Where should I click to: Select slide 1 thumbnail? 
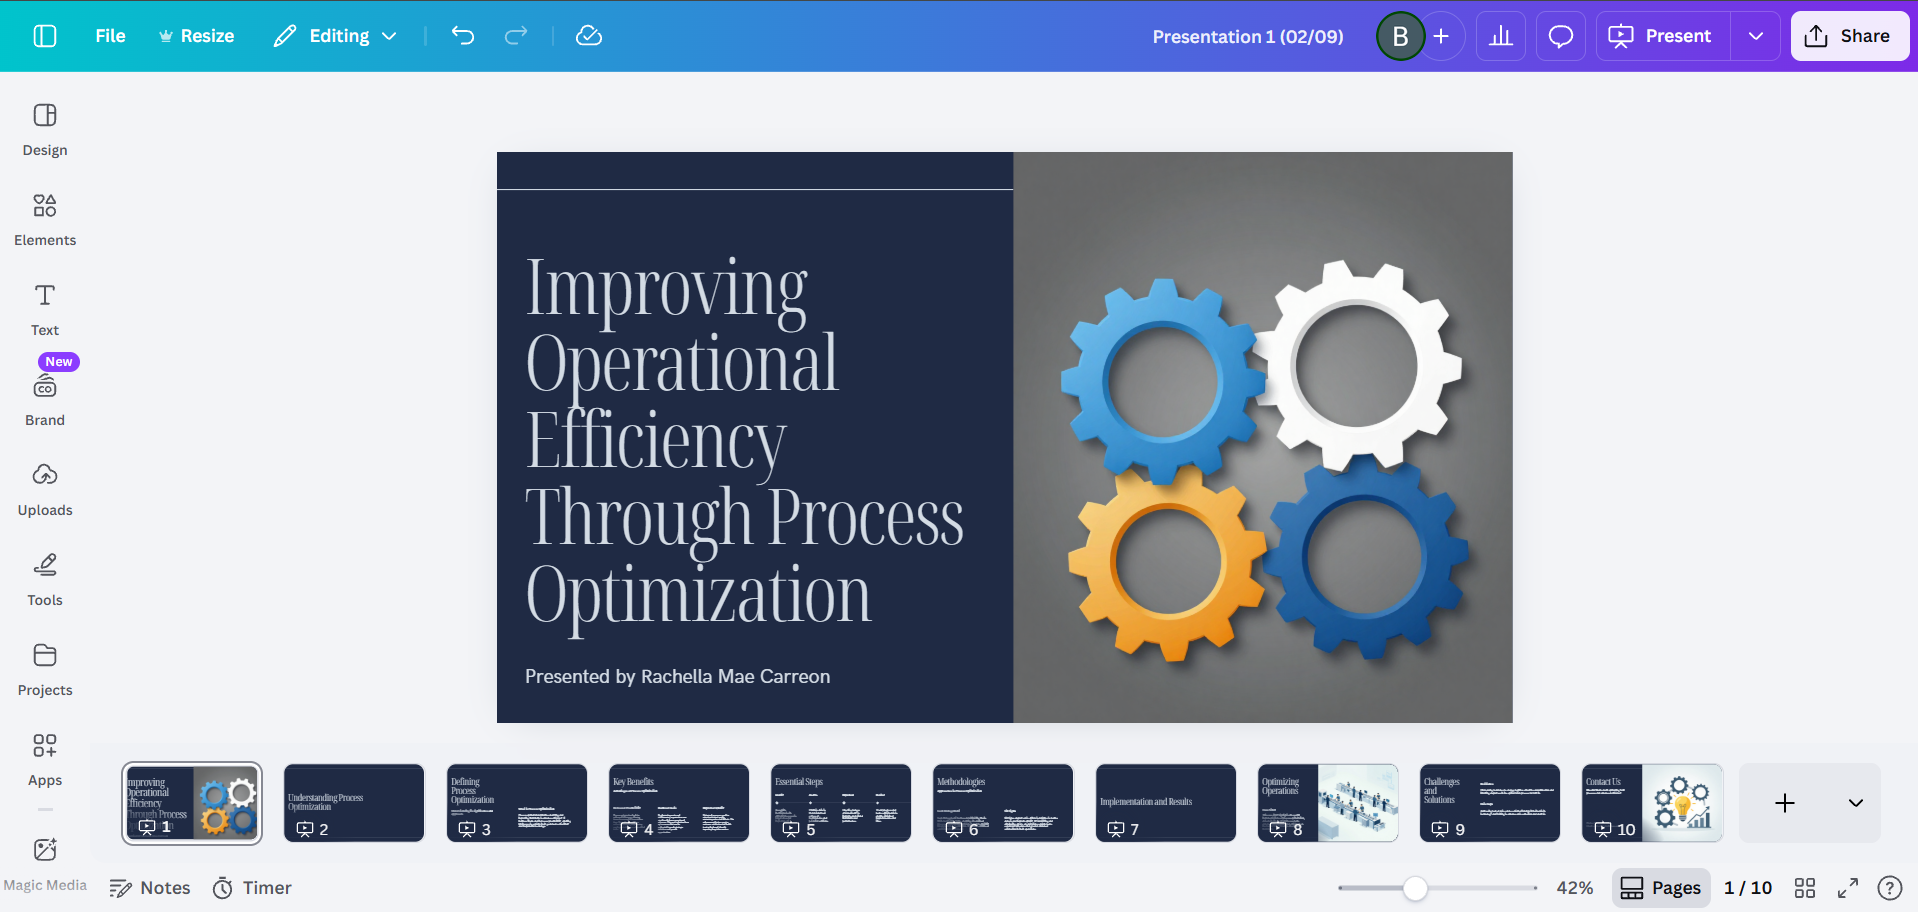pyautogui.click(x=192, y=803)
